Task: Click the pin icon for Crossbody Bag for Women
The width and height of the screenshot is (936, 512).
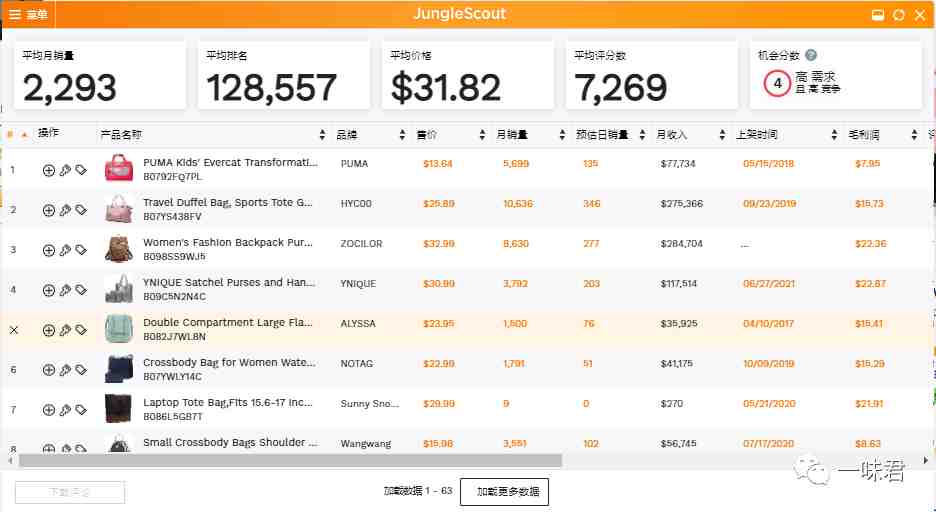Action: point(65,370)
